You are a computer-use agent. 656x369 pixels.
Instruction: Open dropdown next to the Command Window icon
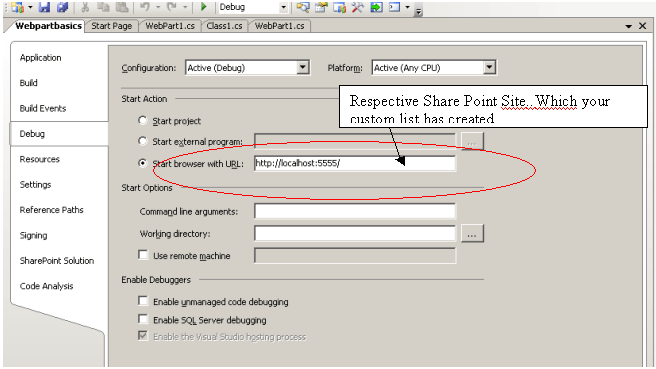[x=407, y=7]
